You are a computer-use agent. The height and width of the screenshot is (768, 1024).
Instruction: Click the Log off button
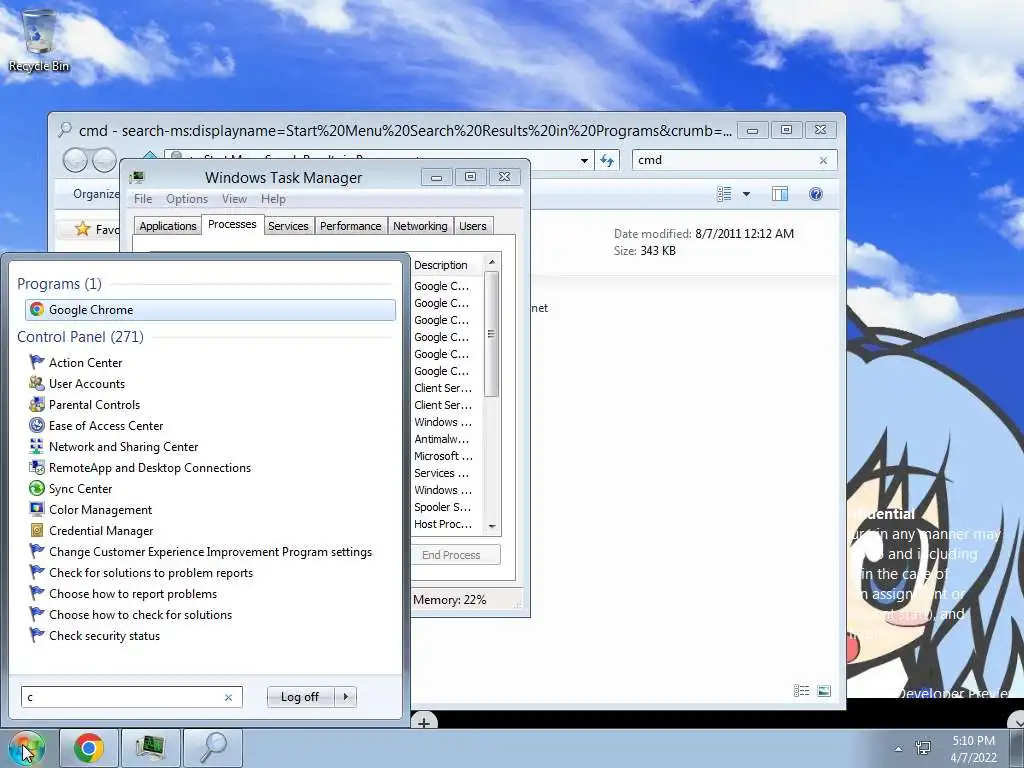click(300, 697)
